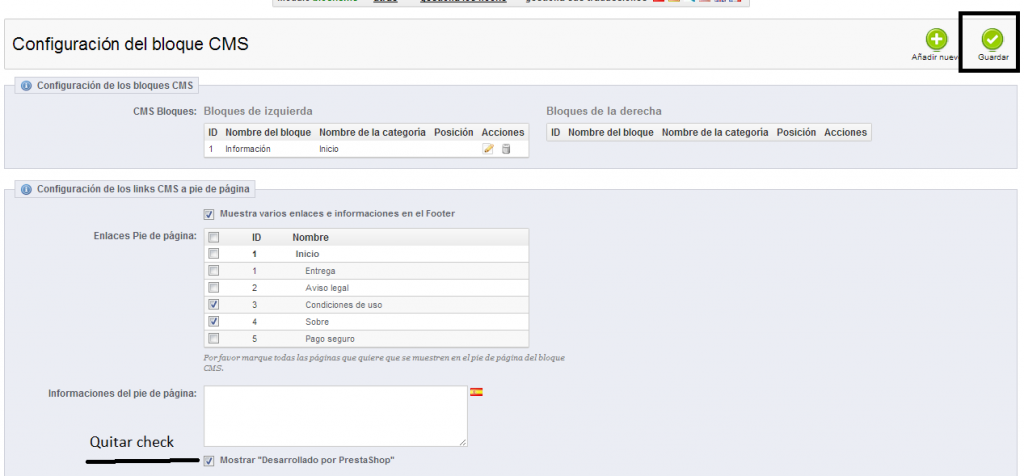1024x476 pixels.
Task: Click the Condiciones de uso row label
Action: coord(344,305)
